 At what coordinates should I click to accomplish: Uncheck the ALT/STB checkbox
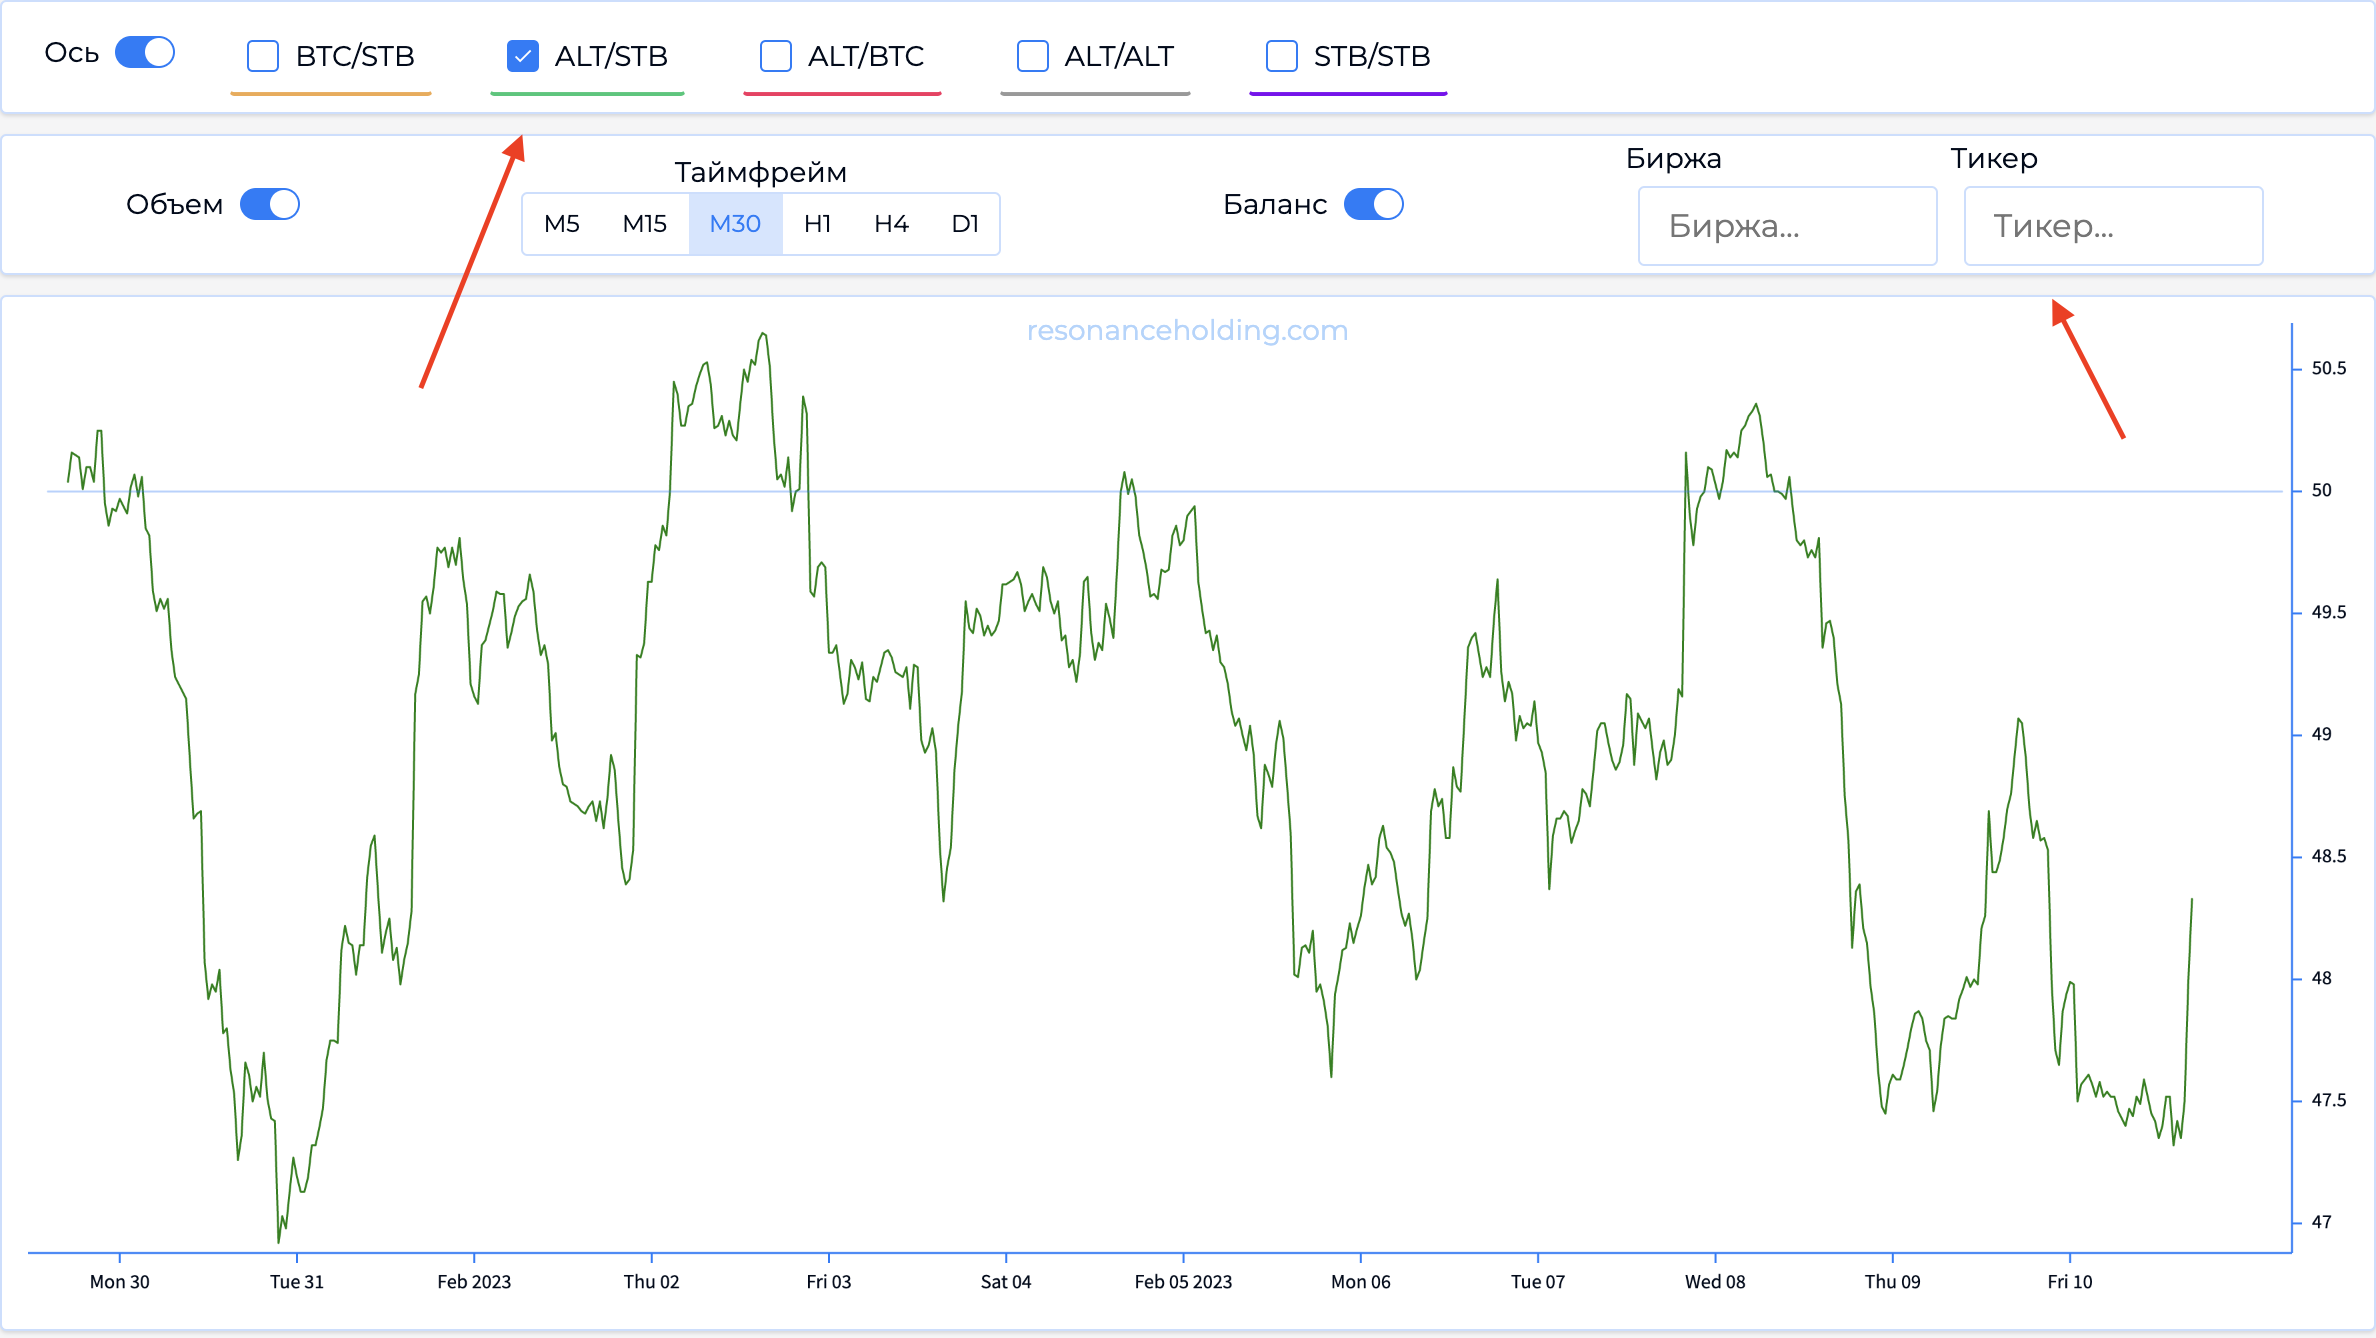tap(522, 56)
